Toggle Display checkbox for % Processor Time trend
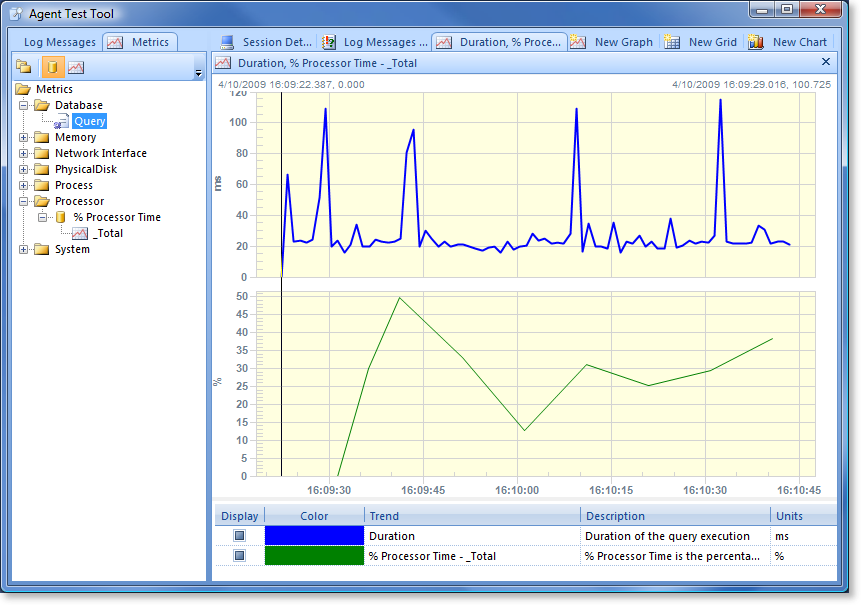Image resolution: width=861 pixels, height=605 pixels. pyautogui.click(x=239, y=556)
